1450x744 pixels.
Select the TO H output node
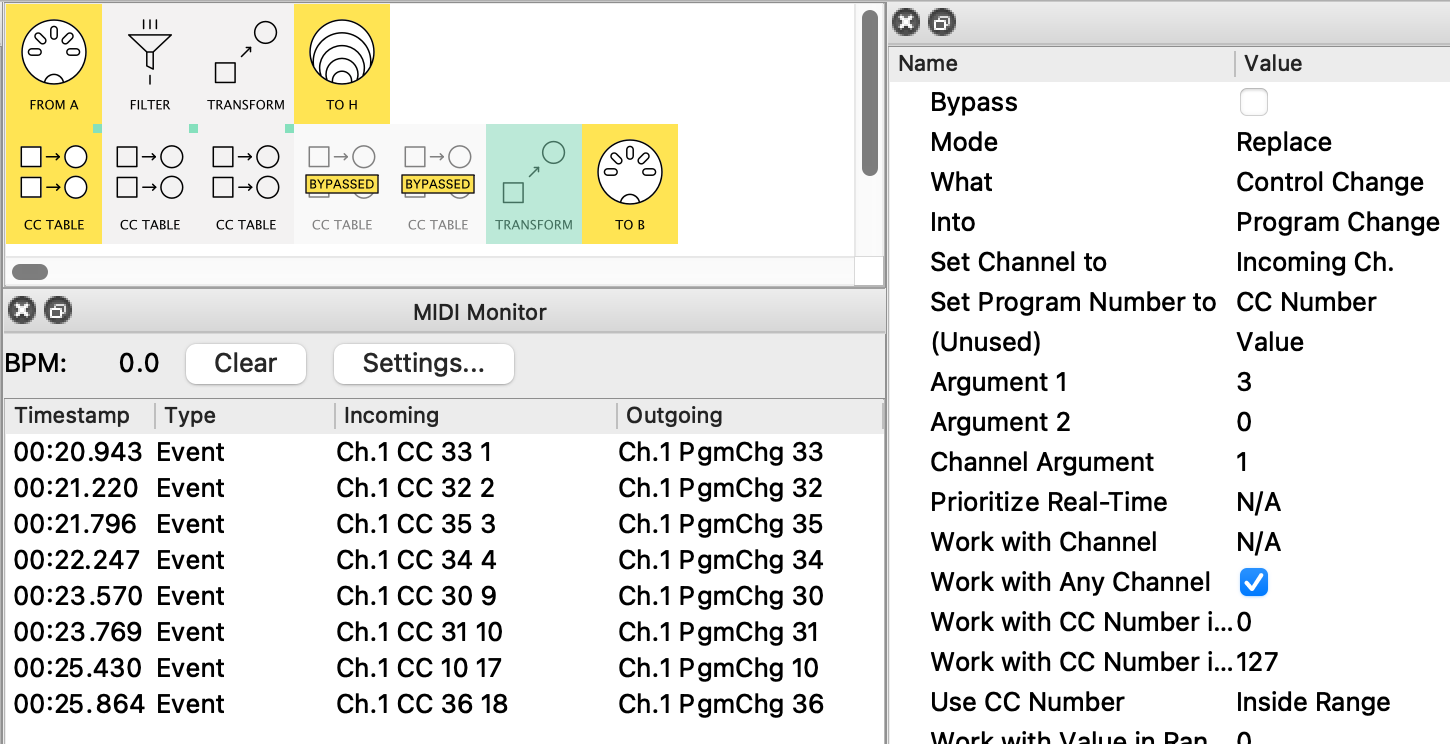(342, 63)
